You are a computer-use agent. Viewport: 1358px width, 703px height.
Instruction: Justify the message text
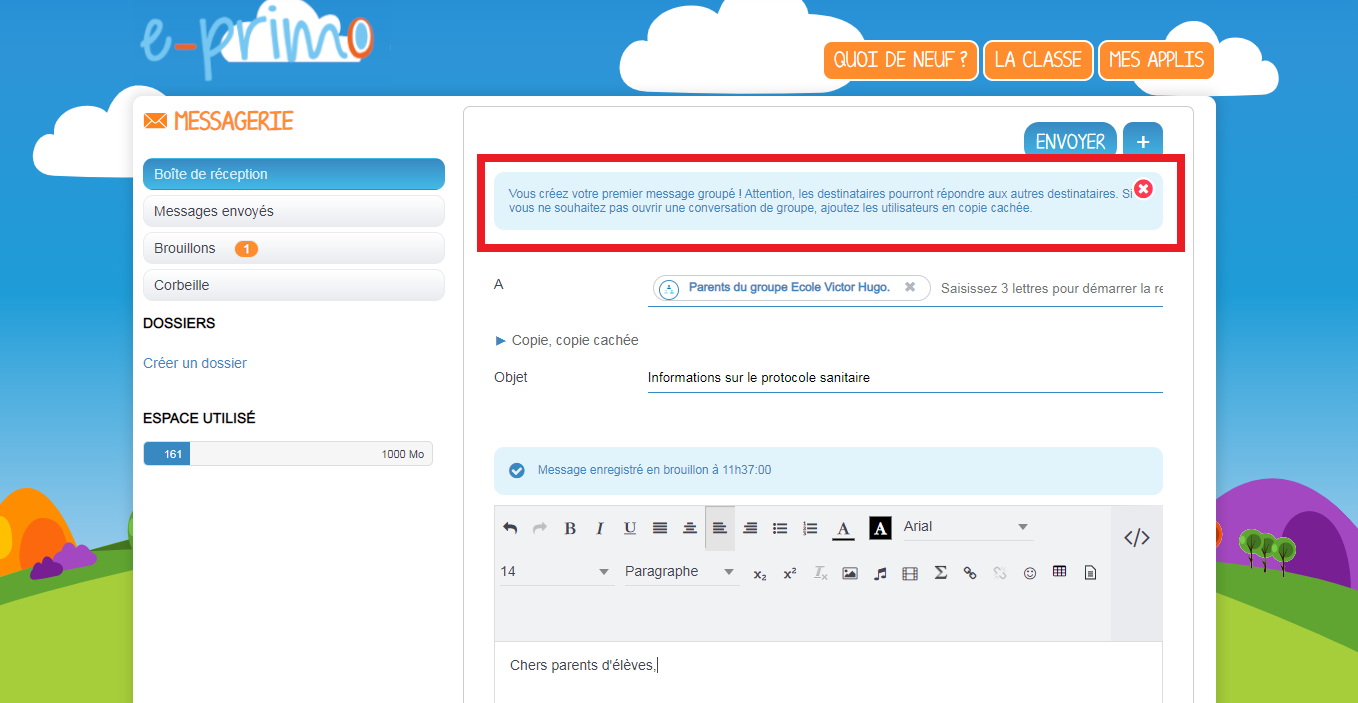(x=660, y=528)
